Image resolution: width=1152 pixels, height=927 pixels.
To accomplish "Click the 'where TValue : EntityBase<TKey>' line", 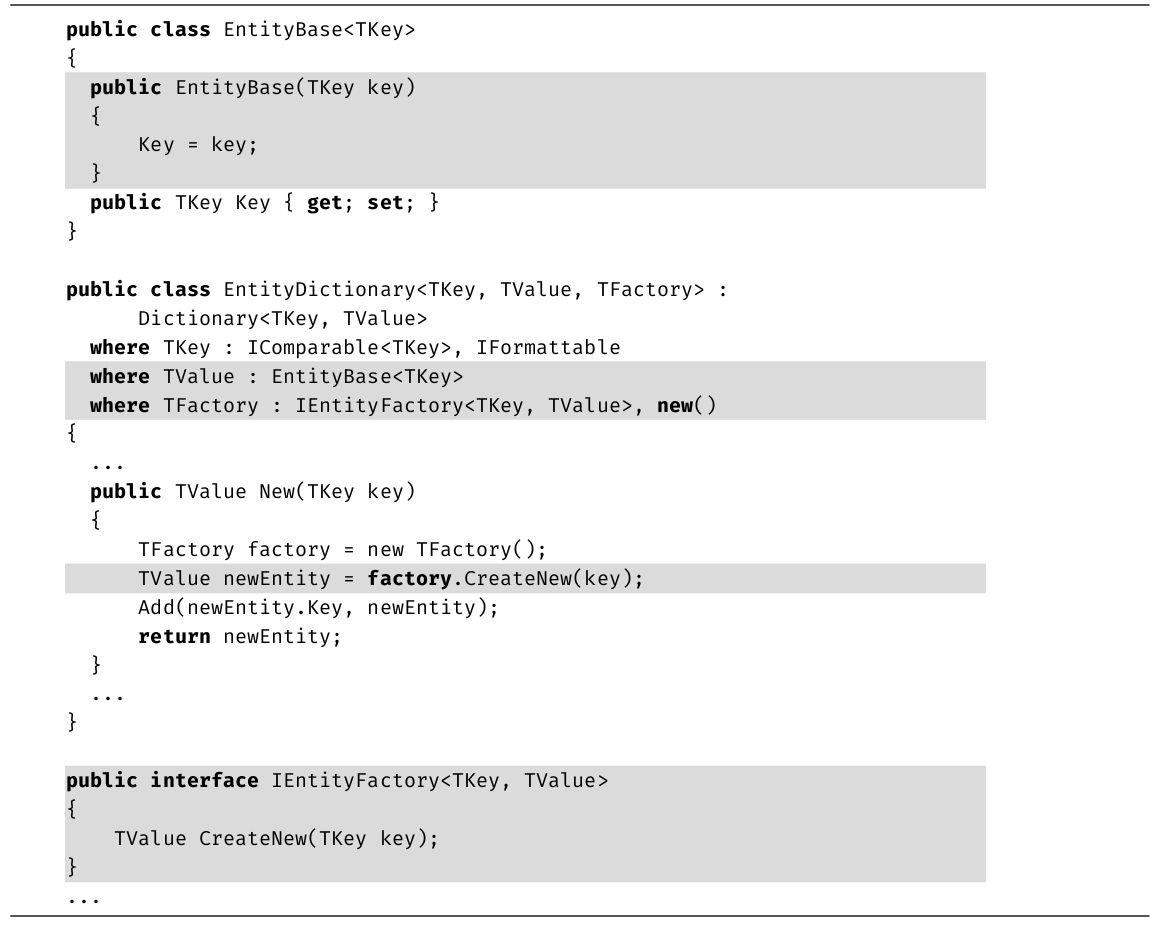I will pos(276,377).
